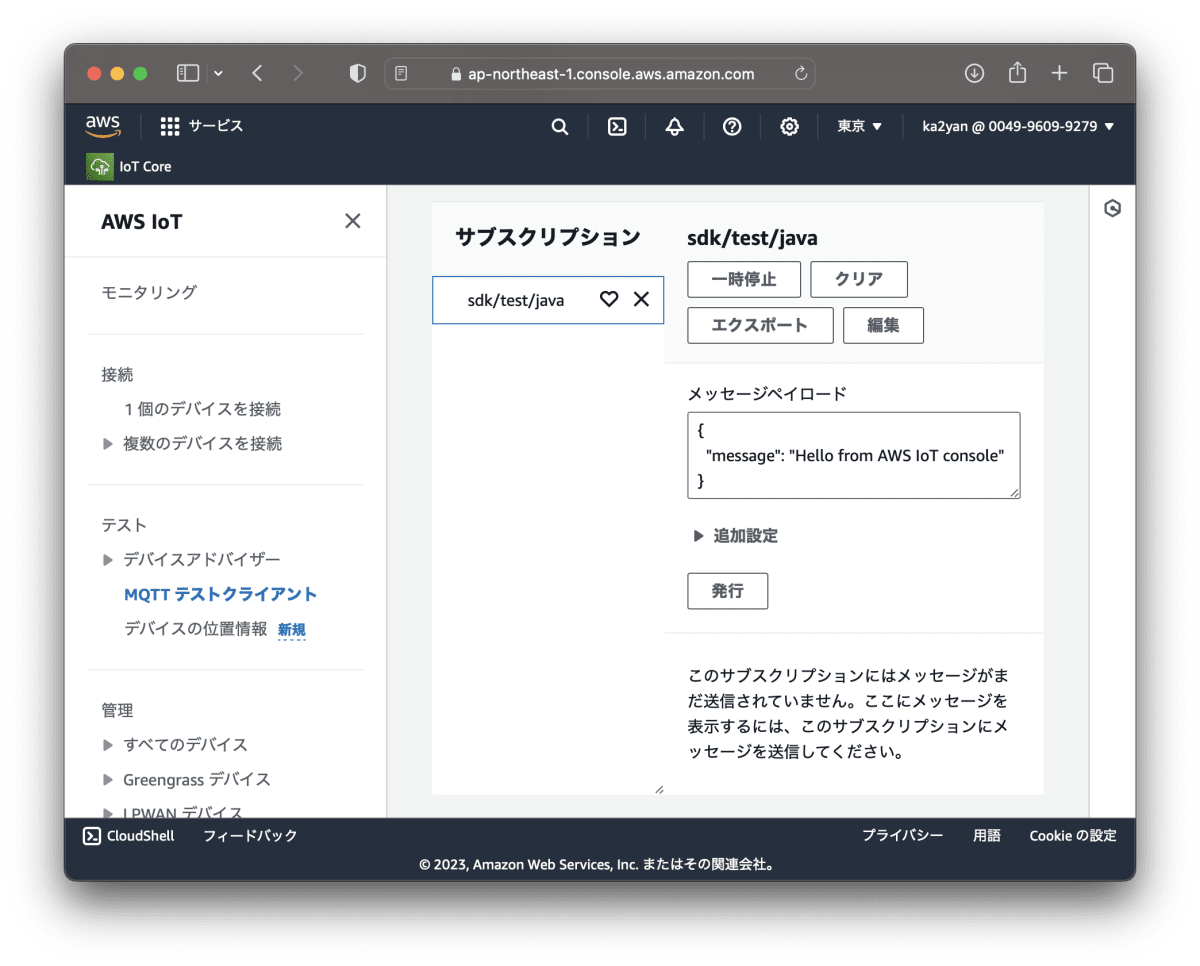Click クリア button

point(859,279)
